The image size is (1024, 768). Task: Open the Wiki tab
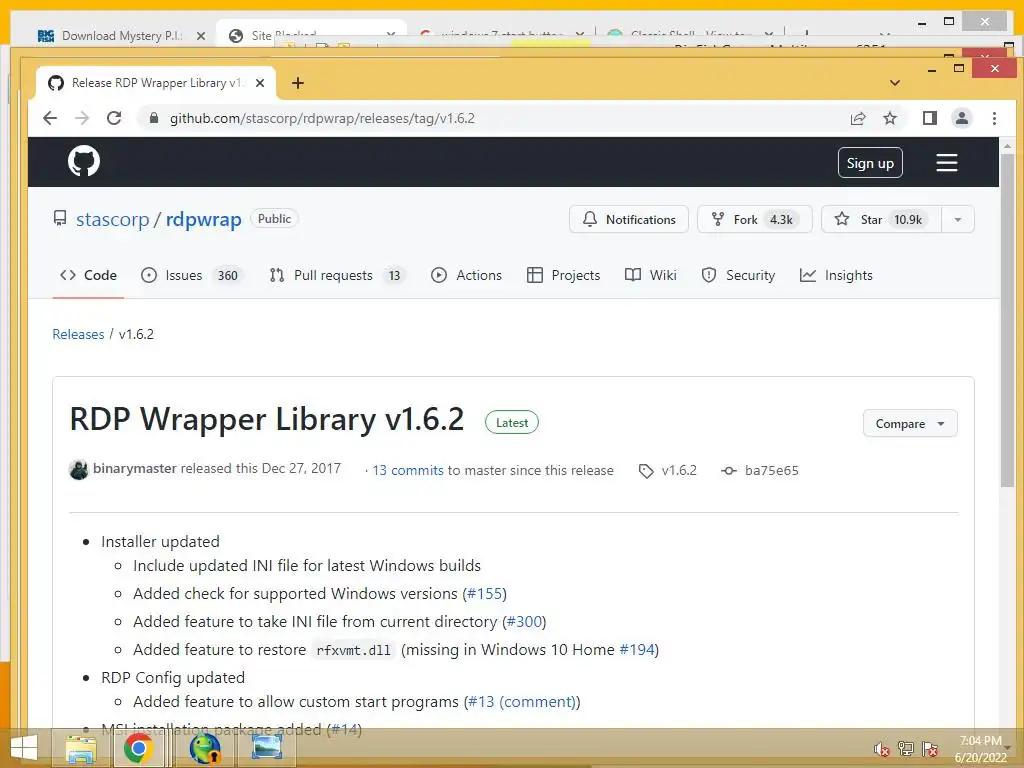pyautogui.click(x=650, y=276)
